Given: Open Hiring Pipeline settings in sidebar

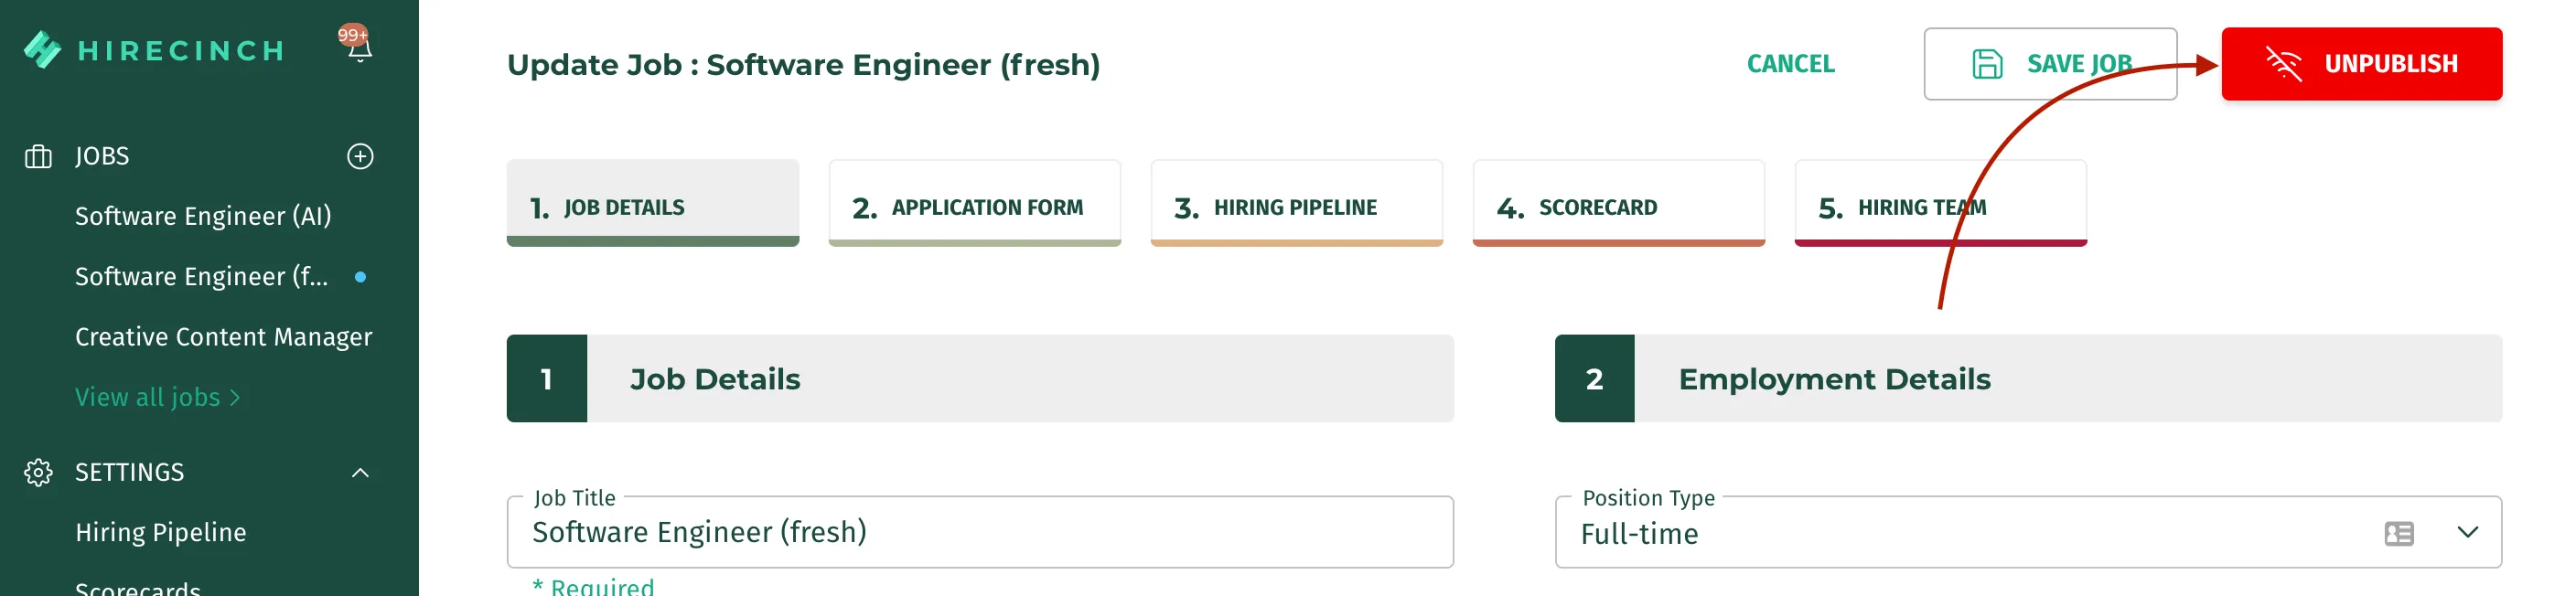Looking at the screenshot, I should tap(160, 532).
